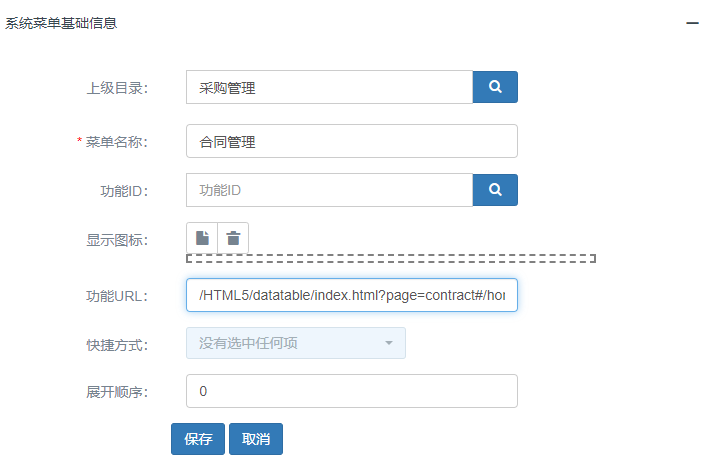Click the 取消 button
710x475 pixels.
click(x=256, y=439)
